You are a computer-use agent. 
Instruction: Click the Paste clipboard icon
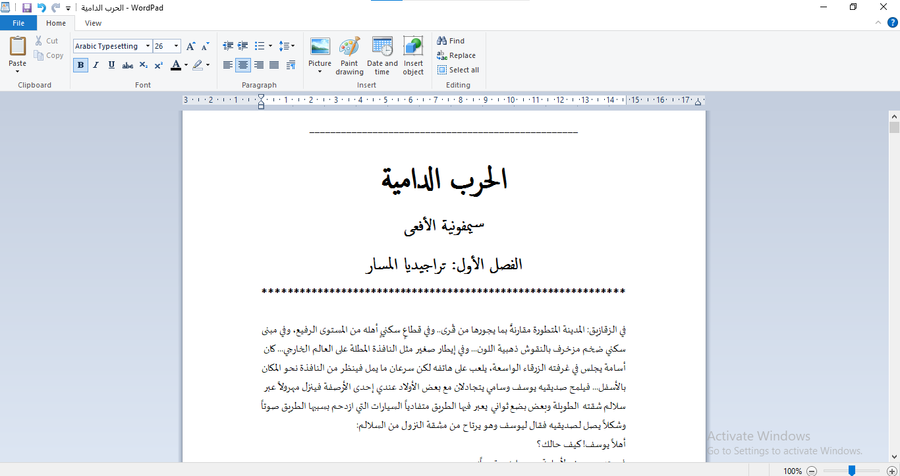coord(17,46)
